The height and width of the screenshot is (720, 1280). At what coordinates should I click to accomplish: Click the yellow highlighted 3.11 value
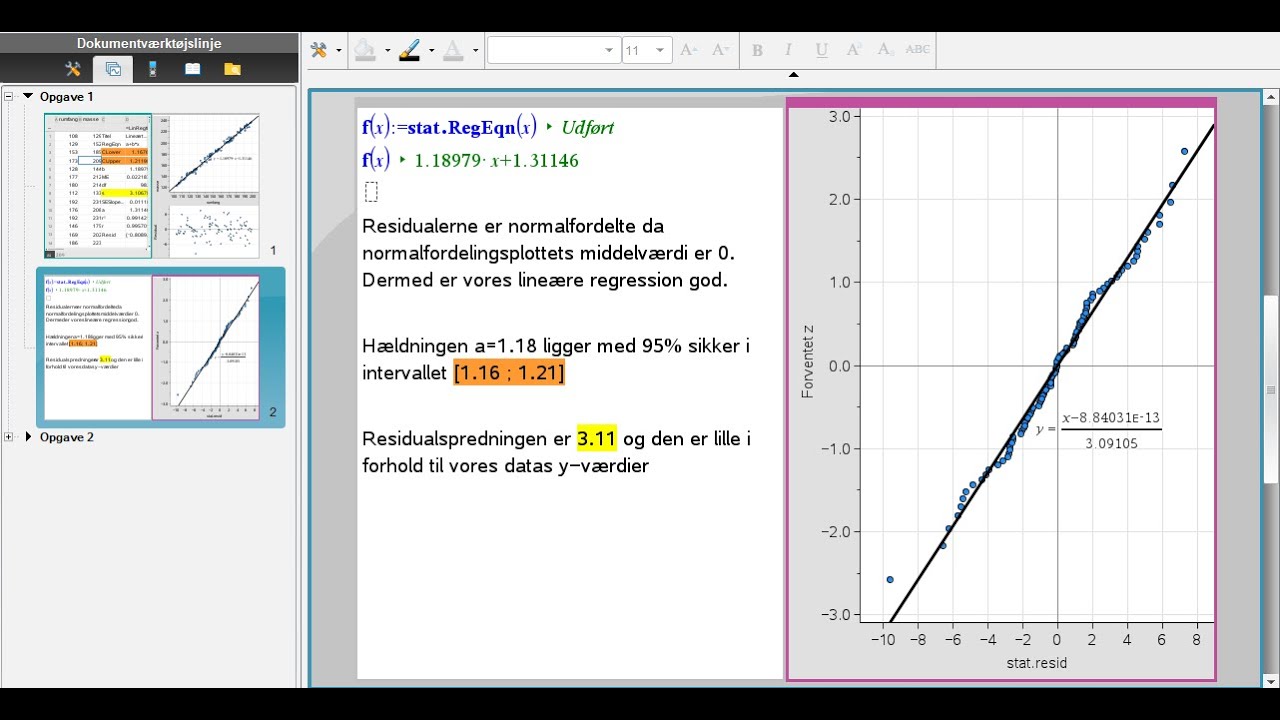point(596,438)
